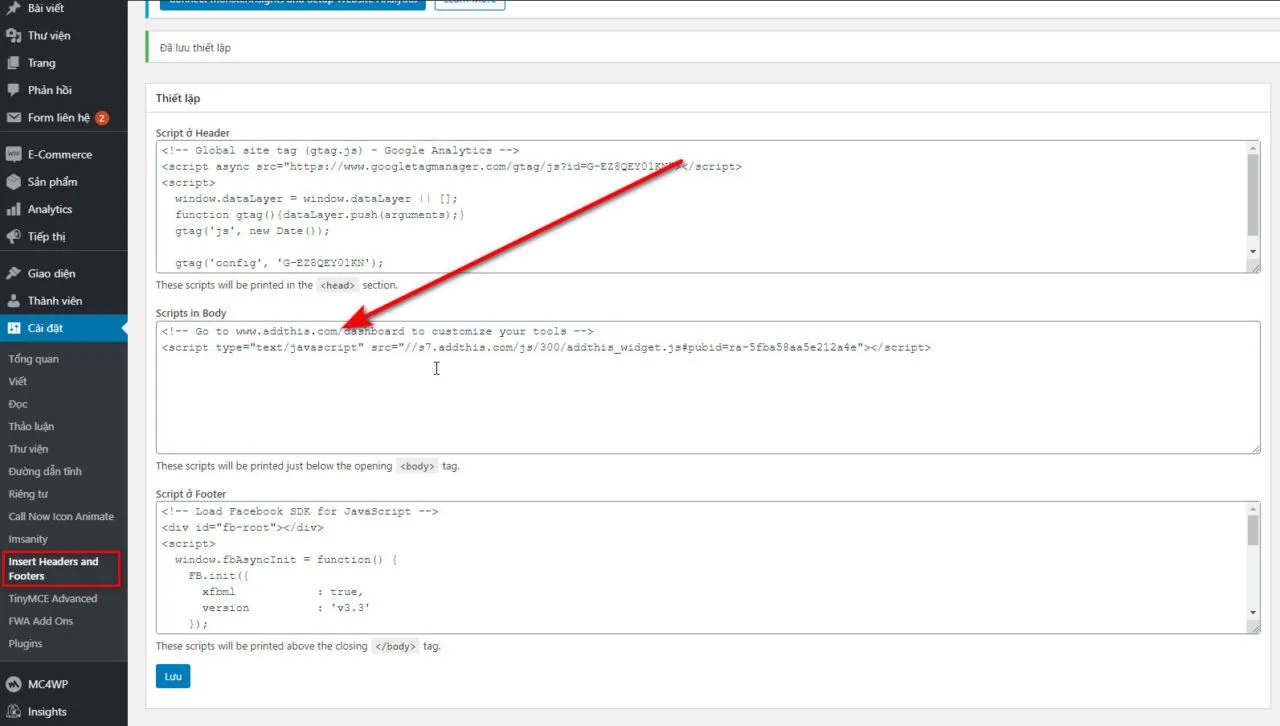Click the </body> code tag in help text
Screen dimensions: 1280x726
[x=395, y=646]
